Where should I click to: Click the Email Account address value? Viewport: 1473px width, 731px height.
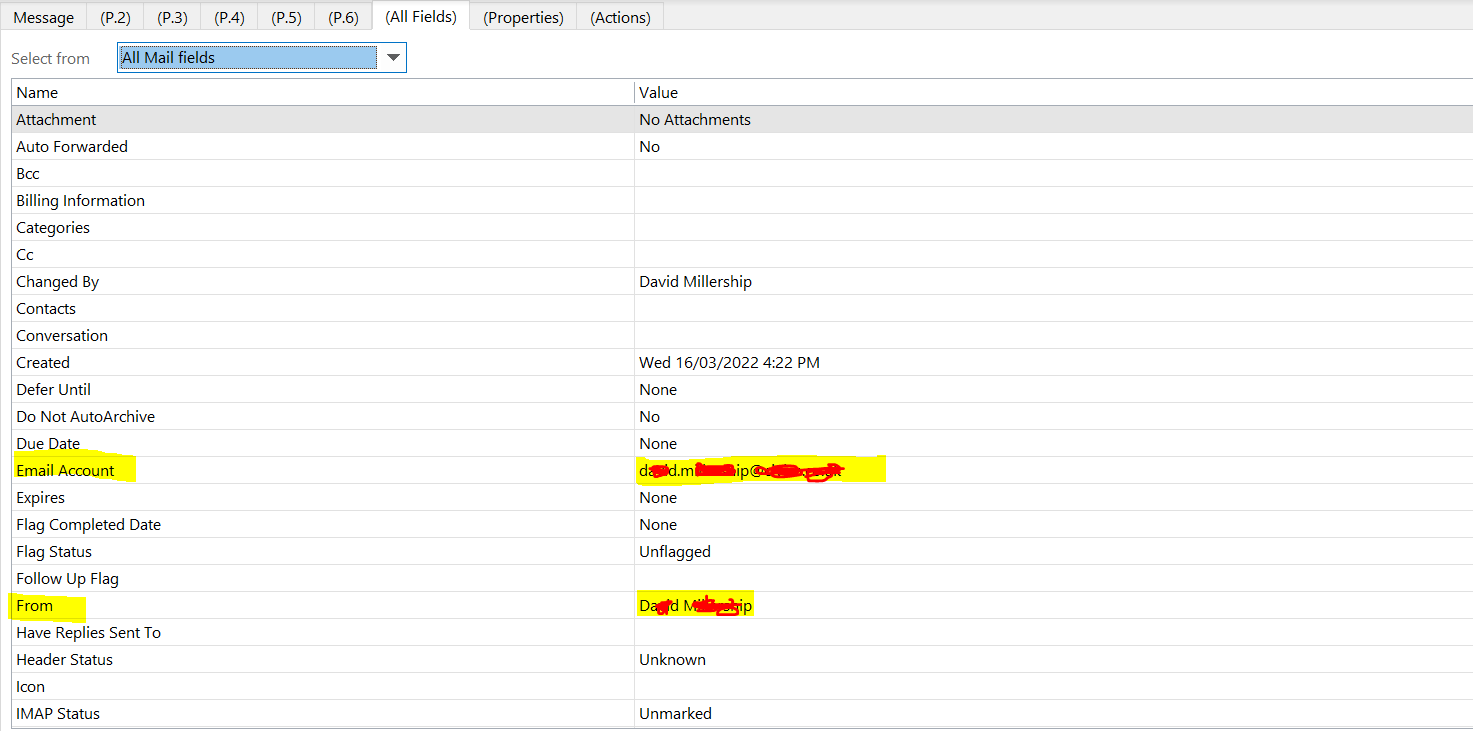pyautogui.click(x=742, y=469)
